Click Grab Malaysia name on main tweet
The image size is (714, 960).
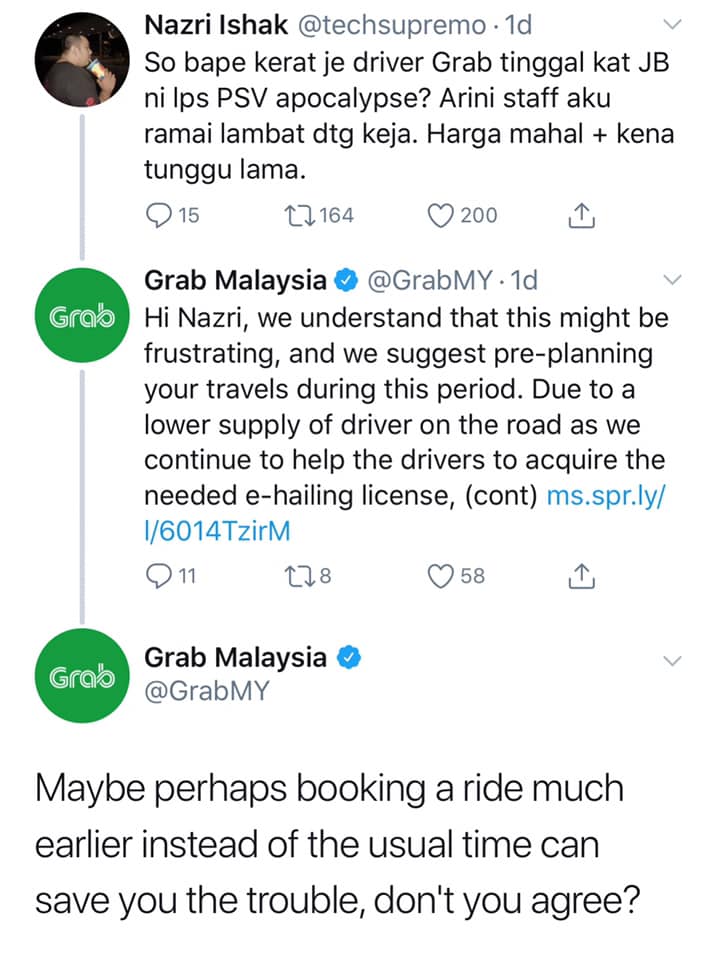(236, 657)
